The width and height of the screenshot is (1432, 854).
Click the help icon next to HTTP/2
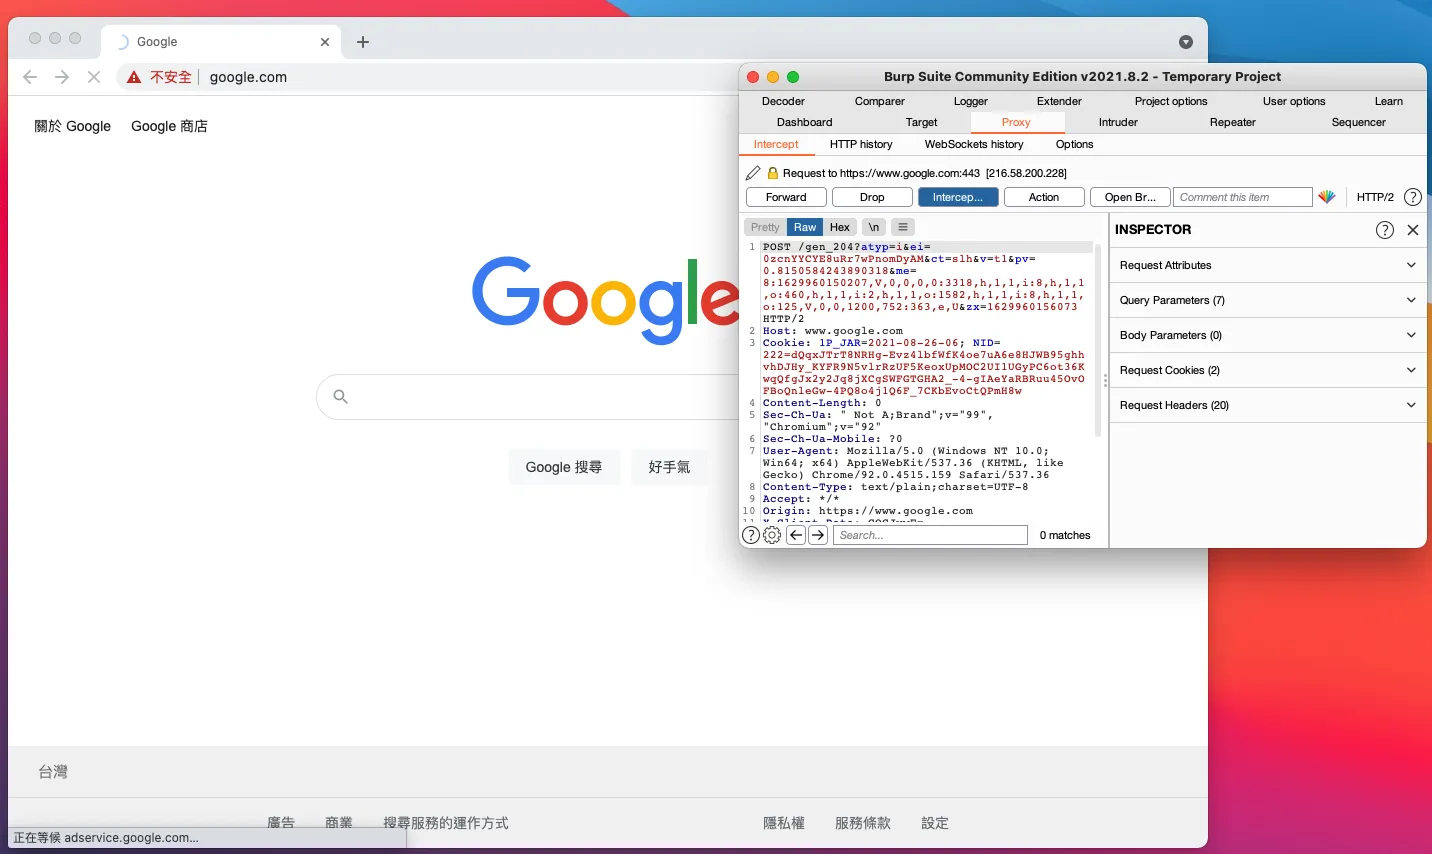pos(1413,197)
